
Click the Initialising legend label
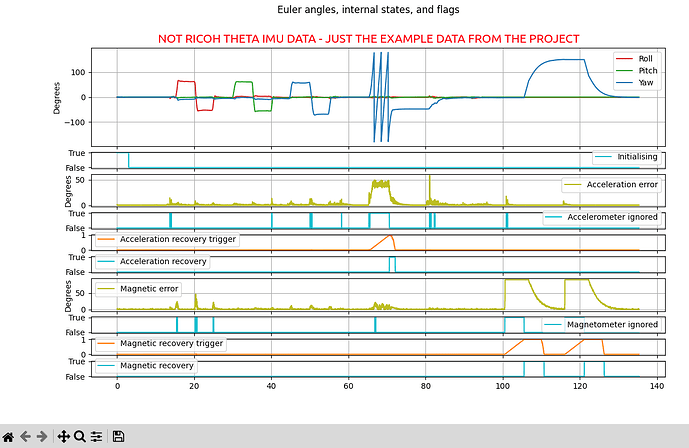point(637,157)
